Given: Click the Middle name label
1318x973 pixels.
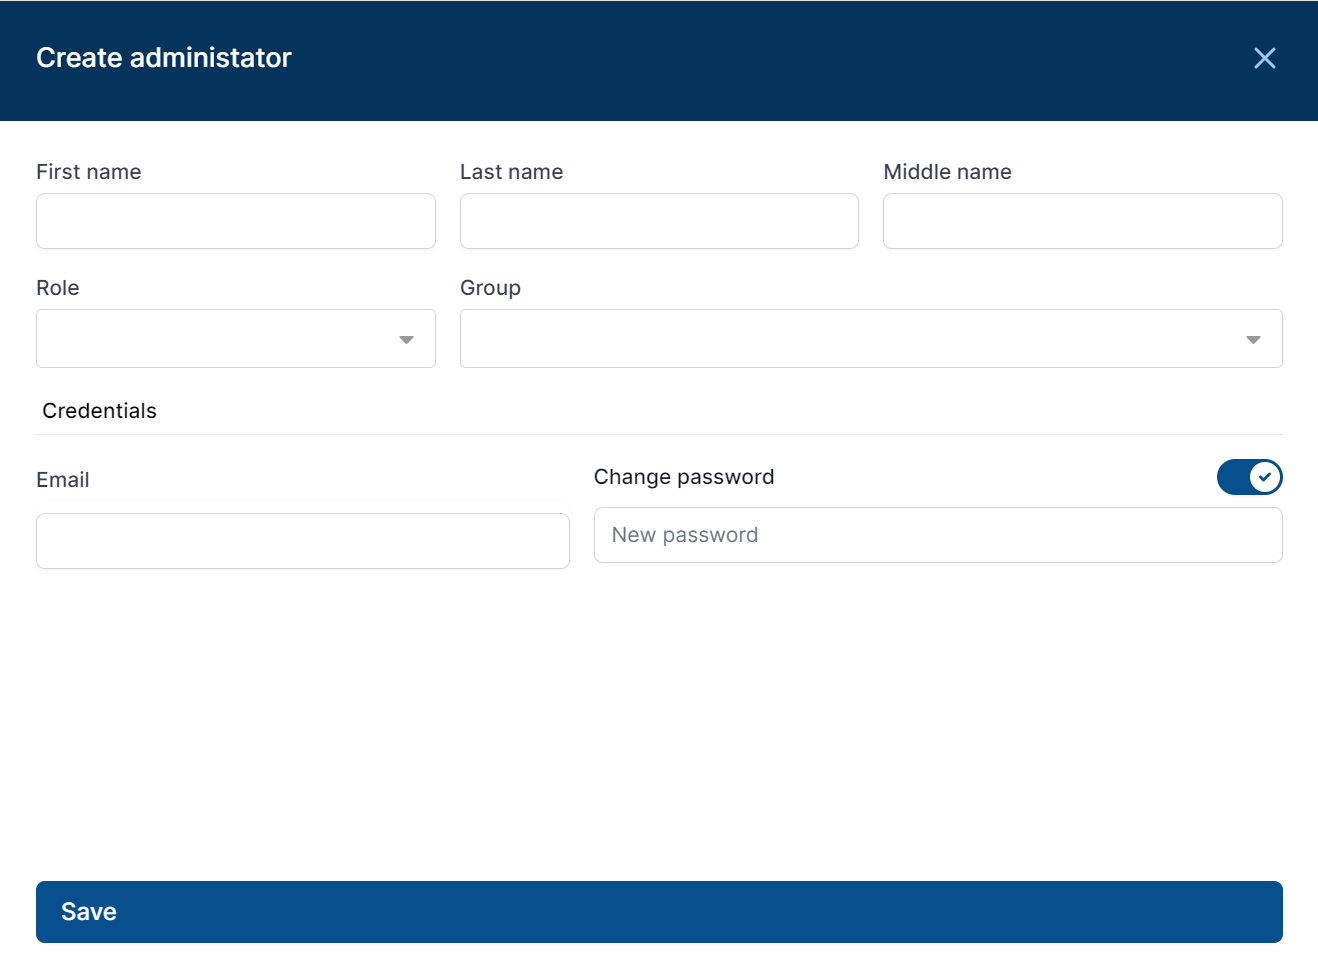Looking at the screenshot, I should pos(948,172).
